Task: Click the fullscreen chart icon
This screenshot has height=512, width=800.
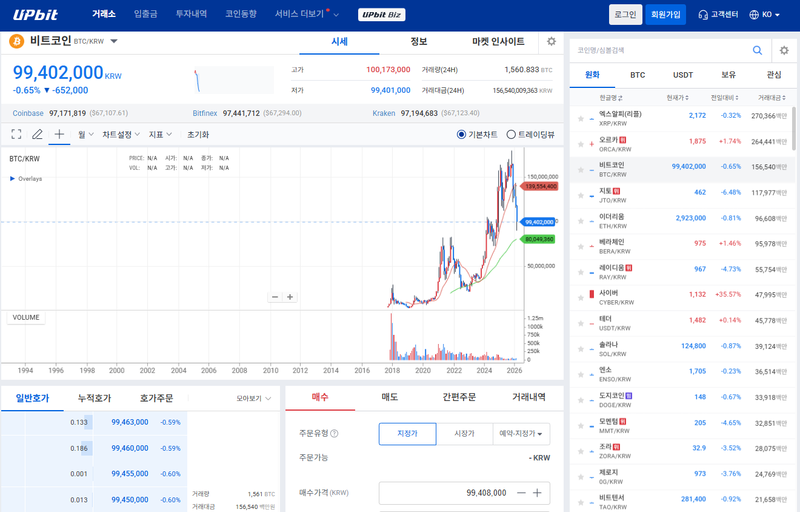Action: 16,134
